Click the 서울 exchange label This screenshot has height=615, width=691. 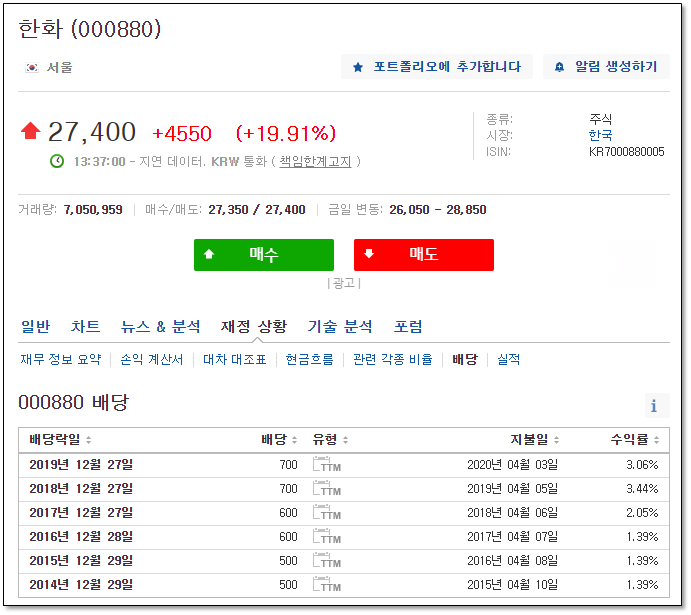tap(59, 68)
